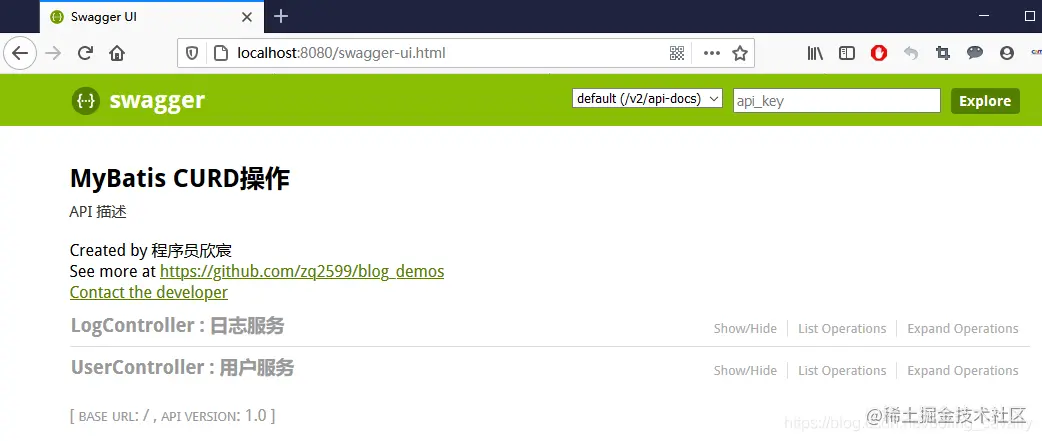Click Expand Operations for UserController
This screenshot has width=1042, height=441.
pyautogui.click(x=963, y=371)
